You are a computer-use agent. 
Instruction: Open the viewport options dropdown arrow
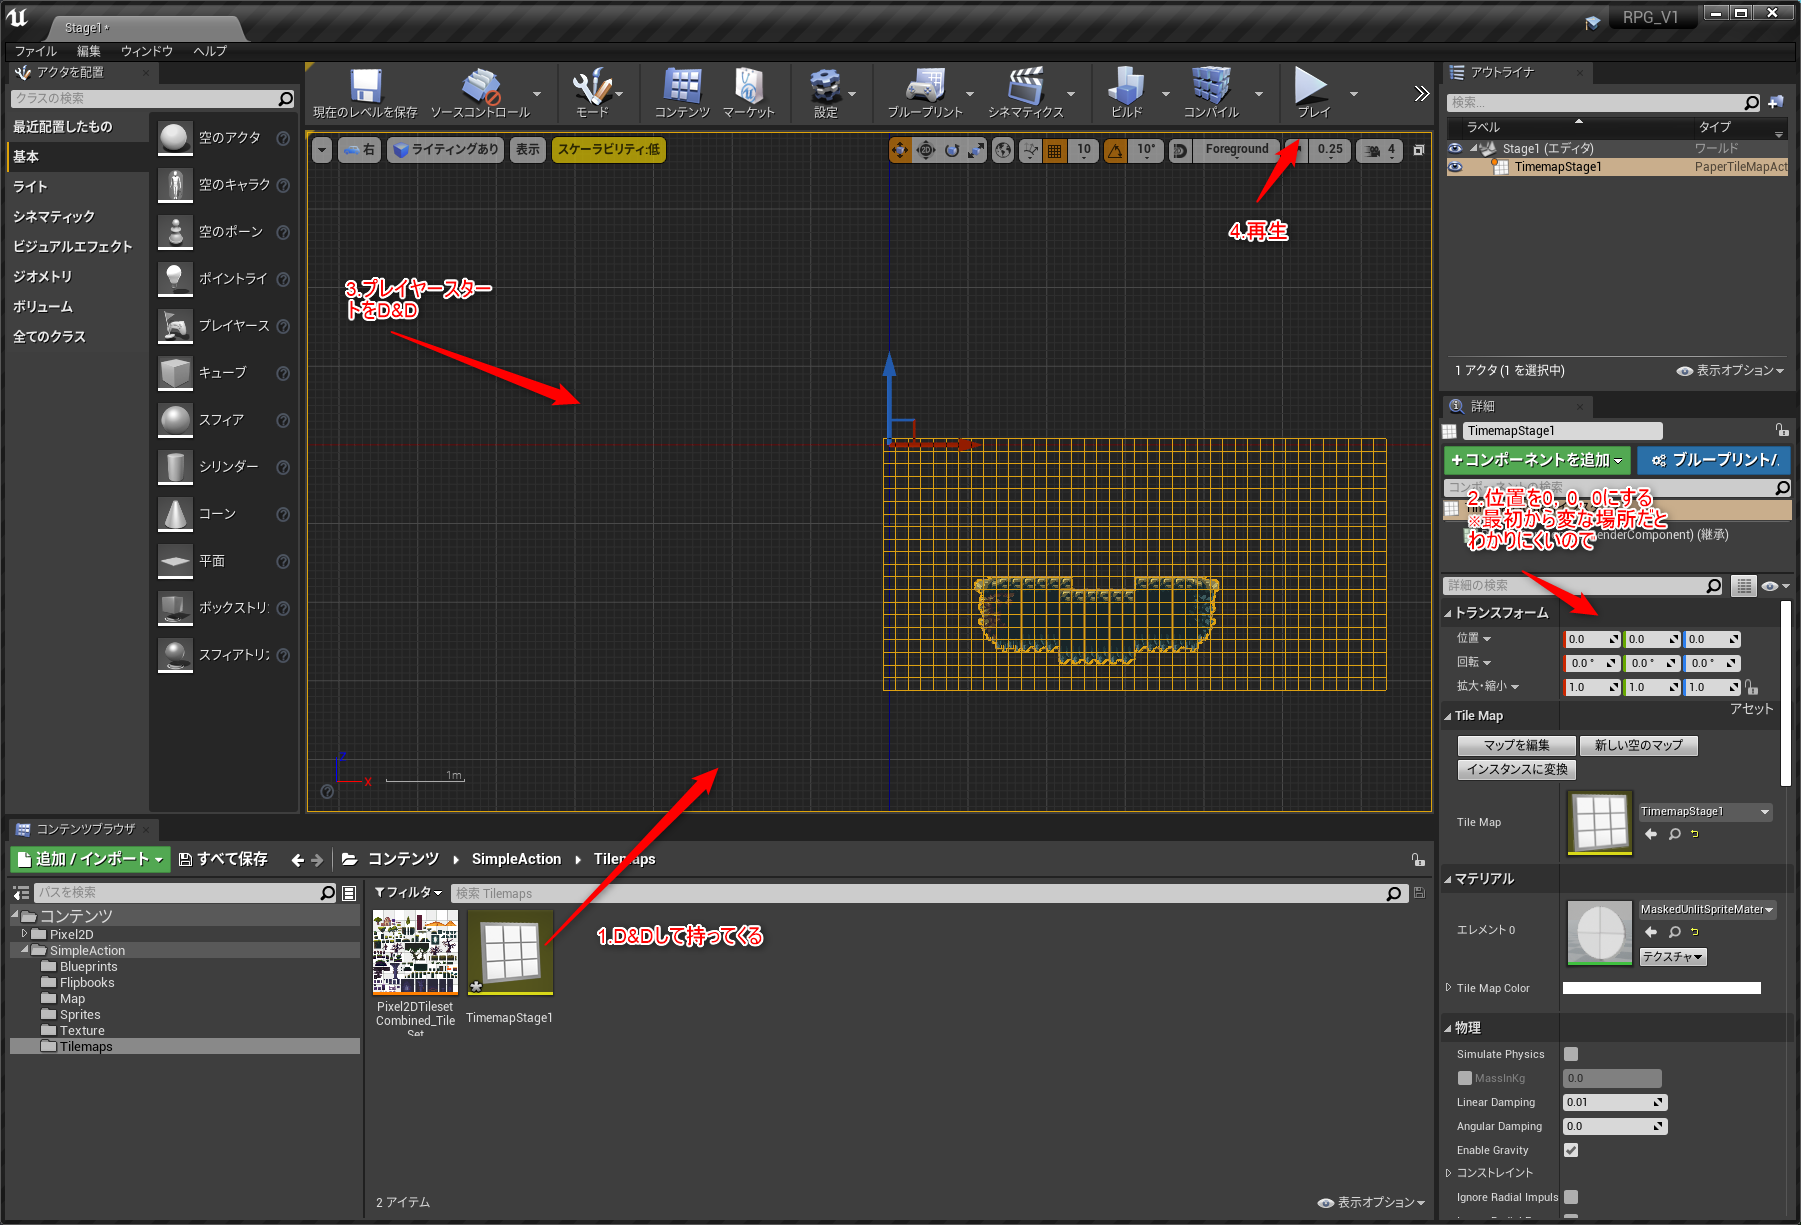322,150
